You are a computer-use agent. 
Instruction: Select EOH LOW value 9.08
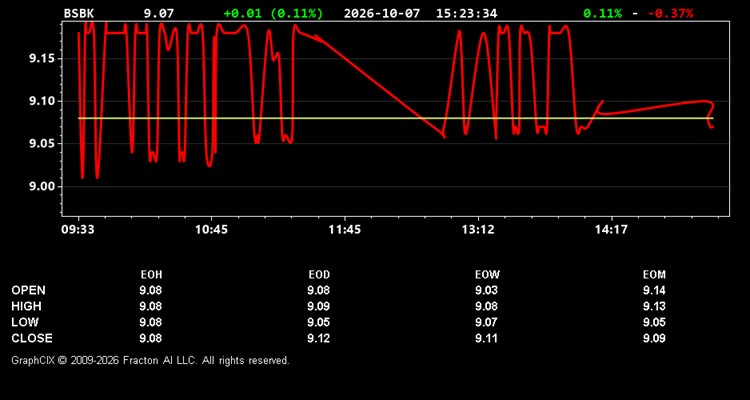click(x=151, y=322)
